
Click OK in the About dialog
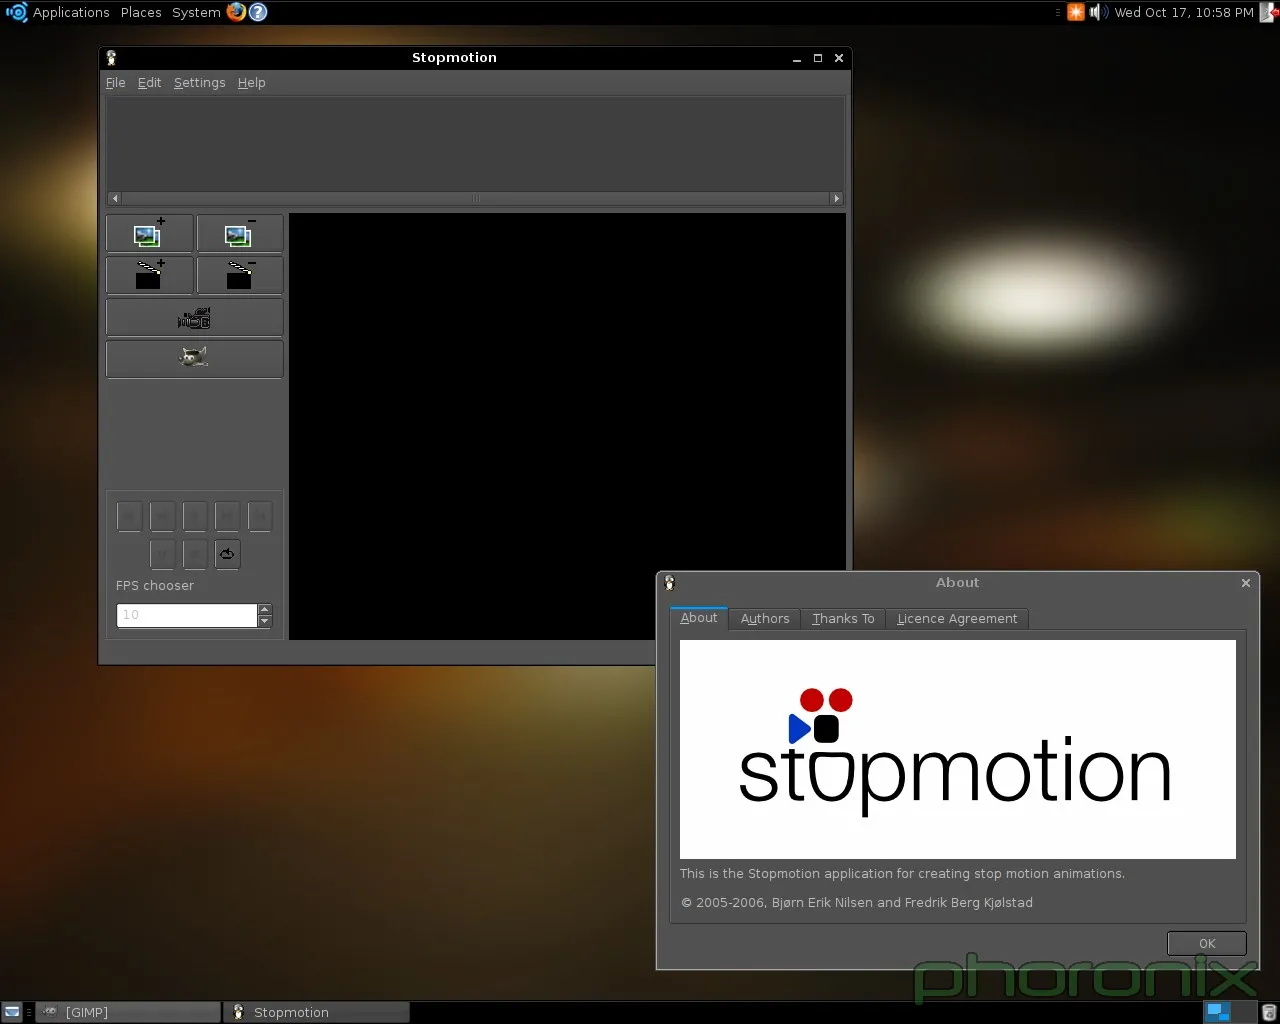[1207, 943]
